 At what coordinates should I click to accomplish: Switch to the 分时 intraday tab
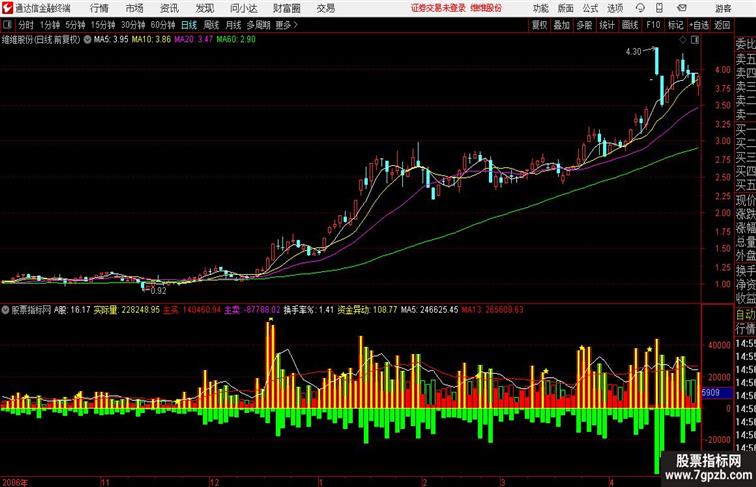click(x=26, y=25)
